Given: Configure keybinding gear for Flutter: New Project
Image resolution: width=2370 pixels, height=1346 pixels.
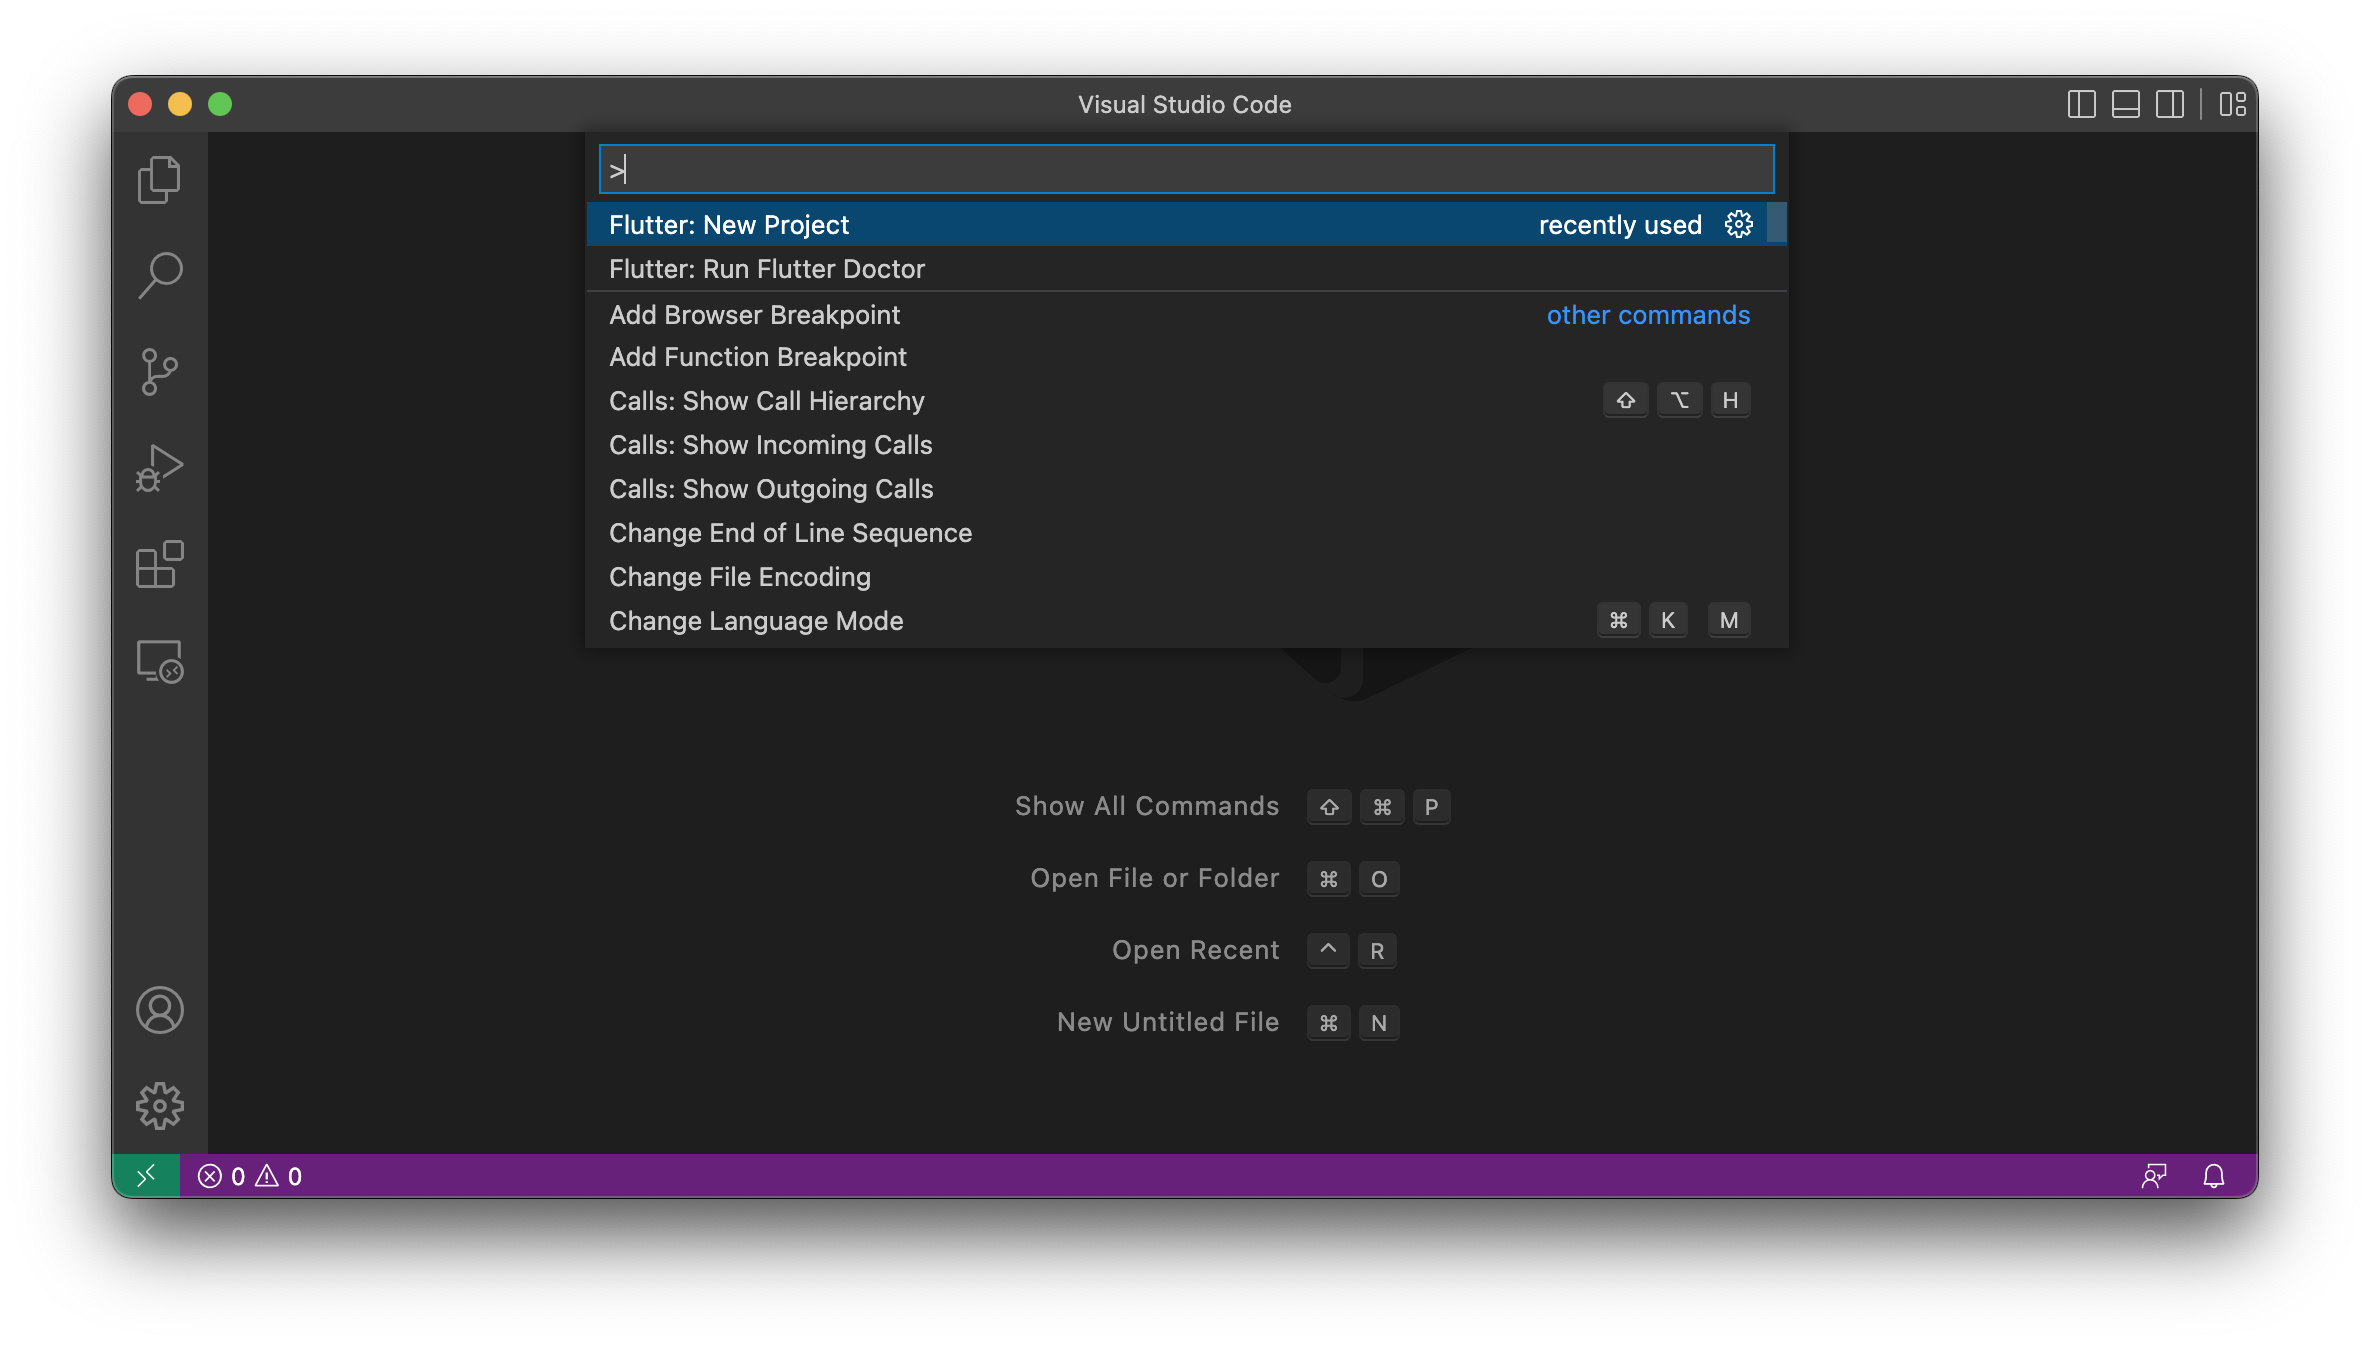Looking at the screenshot, I should point(1739,224).
